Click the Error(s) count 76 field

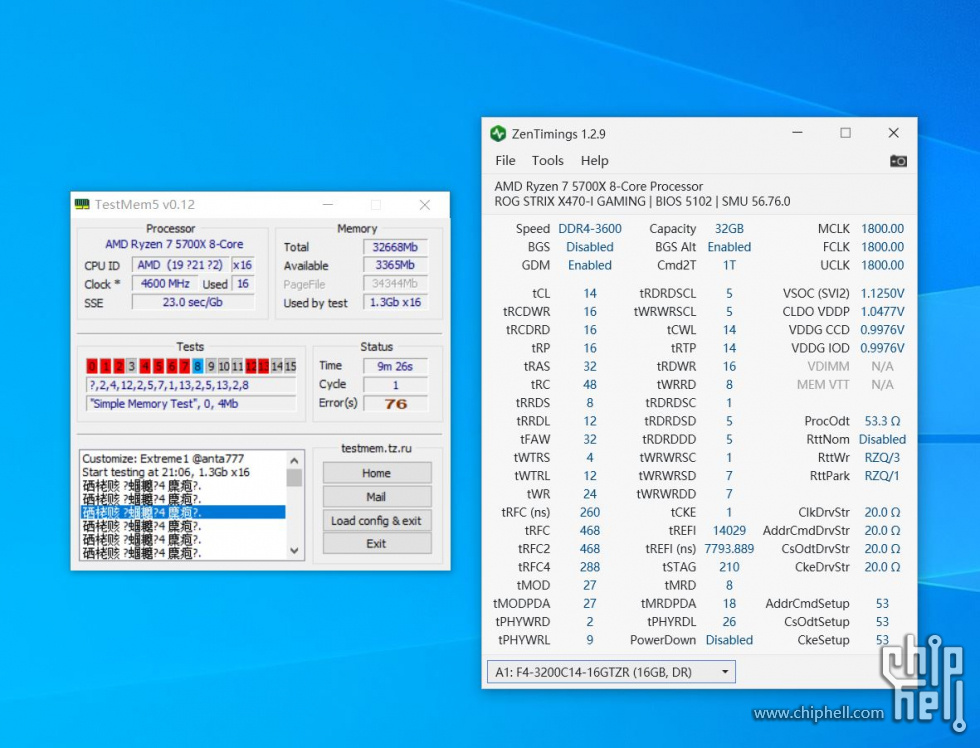[x=396, y=404]
